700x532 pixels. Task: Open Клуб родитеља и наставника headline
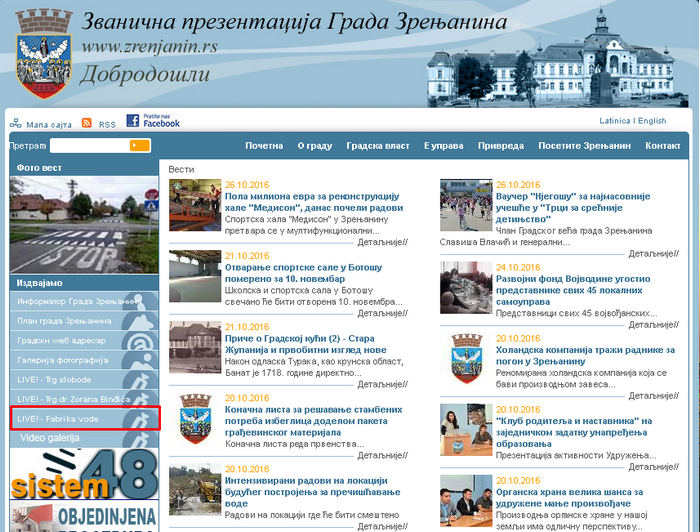(x=574, y=432)
